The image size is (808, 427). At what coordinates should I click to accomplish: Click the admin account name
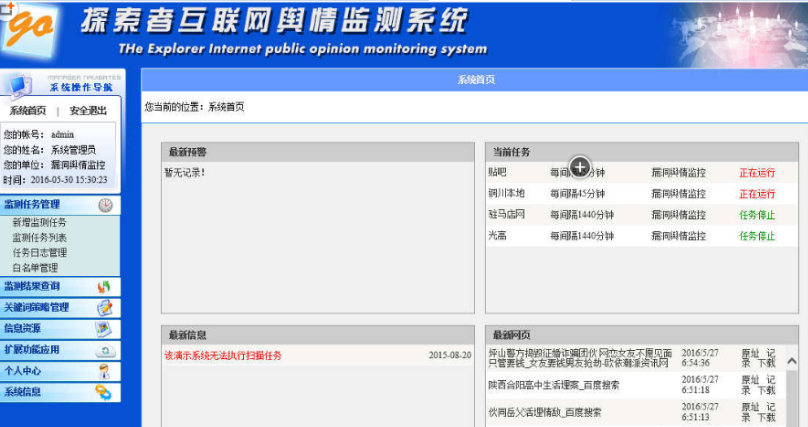coord(62,134)
